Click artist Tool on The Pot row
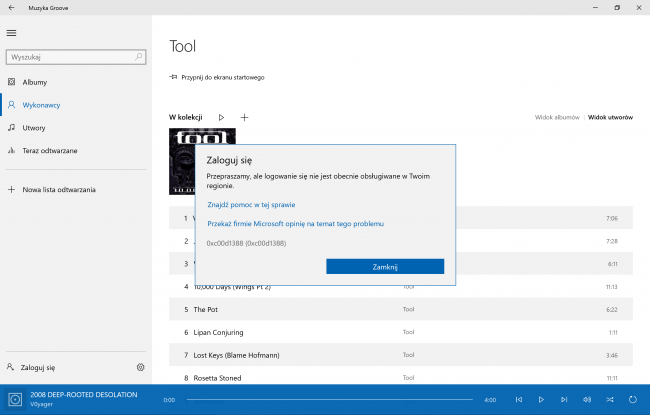650x415 pixels. coord(408,309)
